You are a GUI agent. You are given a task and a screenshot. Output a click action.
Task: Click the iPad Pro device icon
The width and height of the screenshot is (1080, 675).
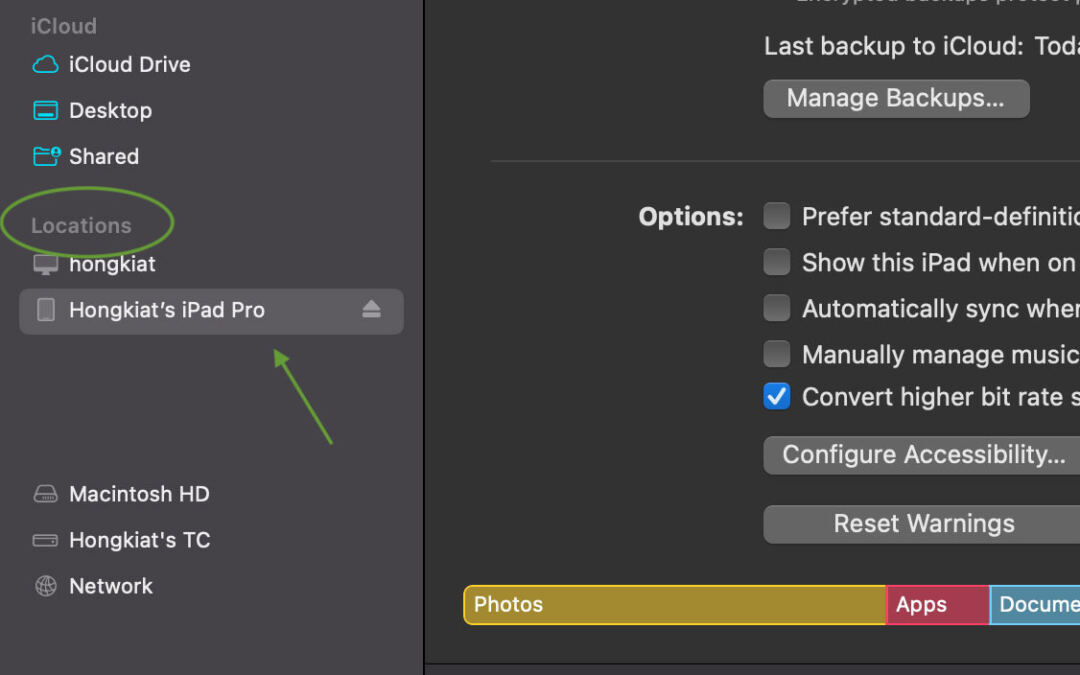pyautogui.click(x=46, y=310)
